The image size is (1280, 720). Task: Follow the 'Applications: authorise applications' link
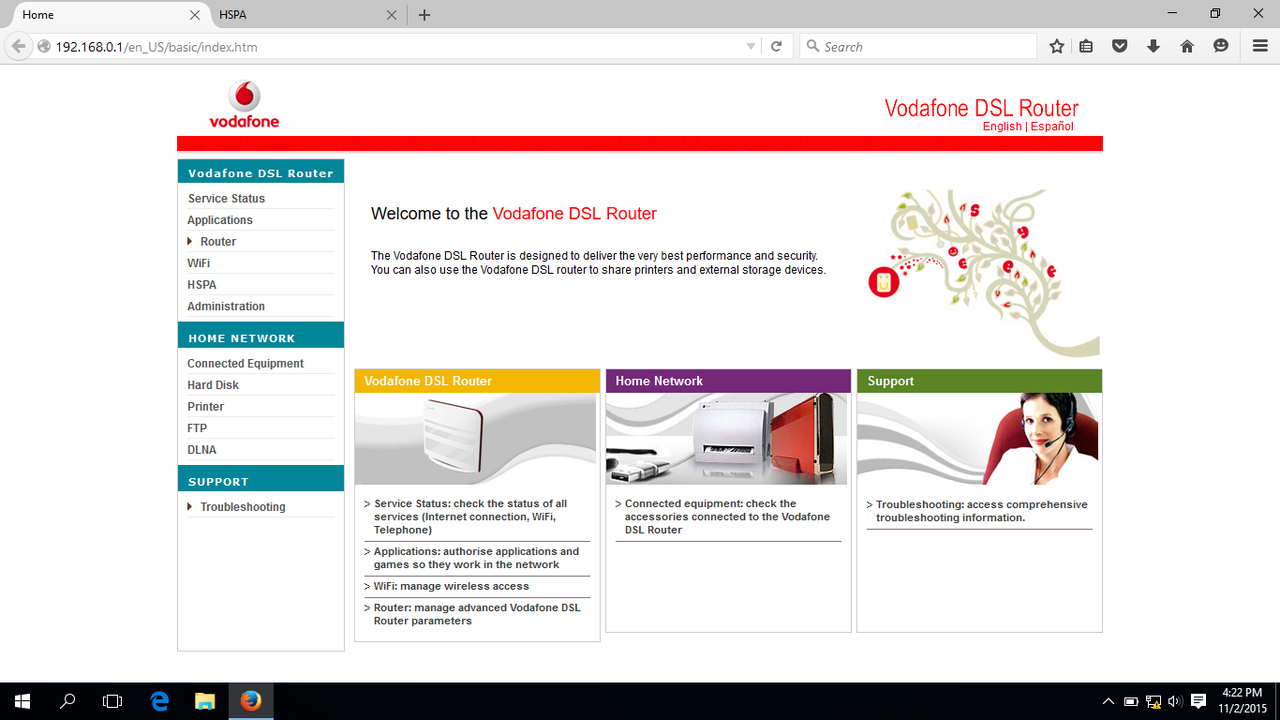pos(476,558)
